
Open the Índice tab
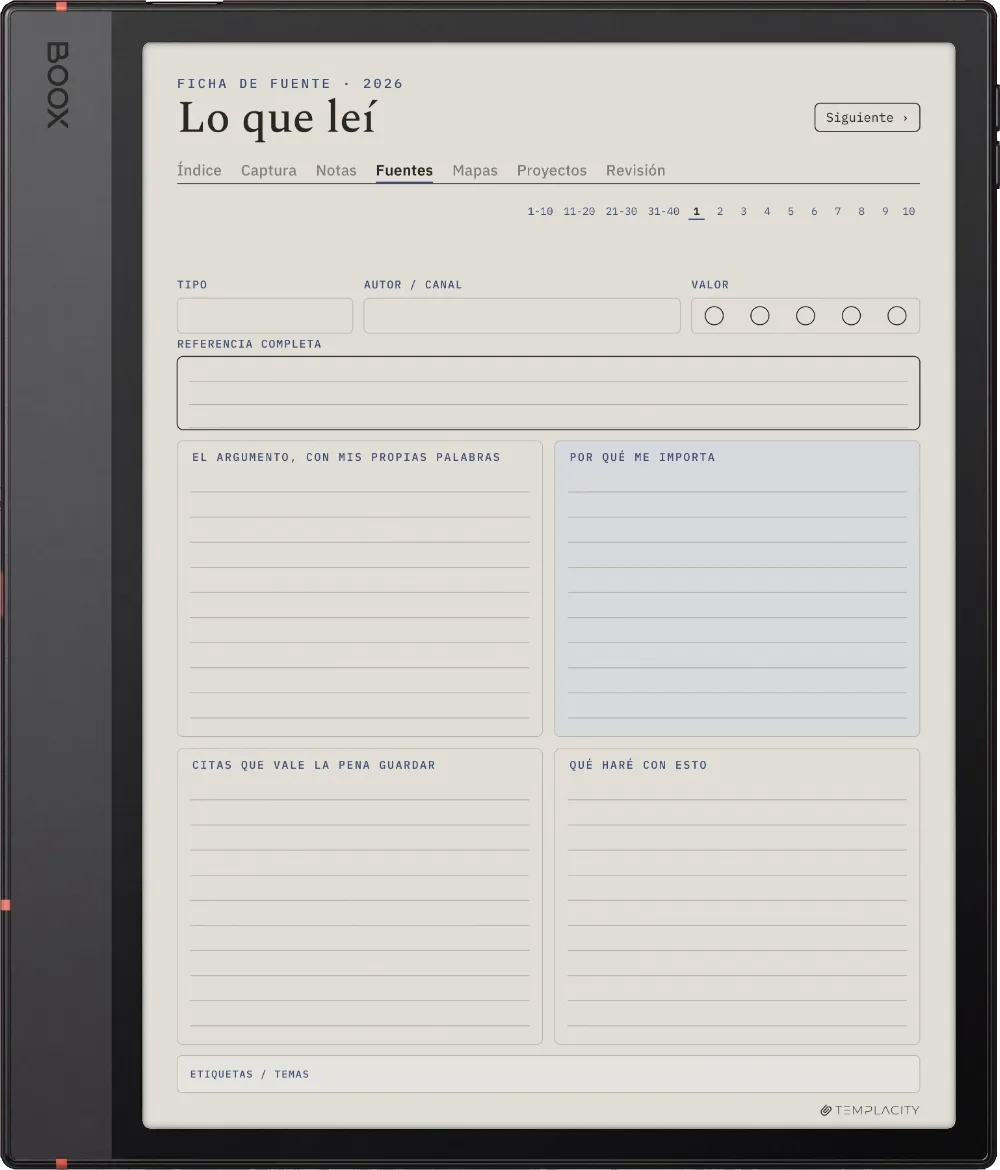click(x=199, y=170)
